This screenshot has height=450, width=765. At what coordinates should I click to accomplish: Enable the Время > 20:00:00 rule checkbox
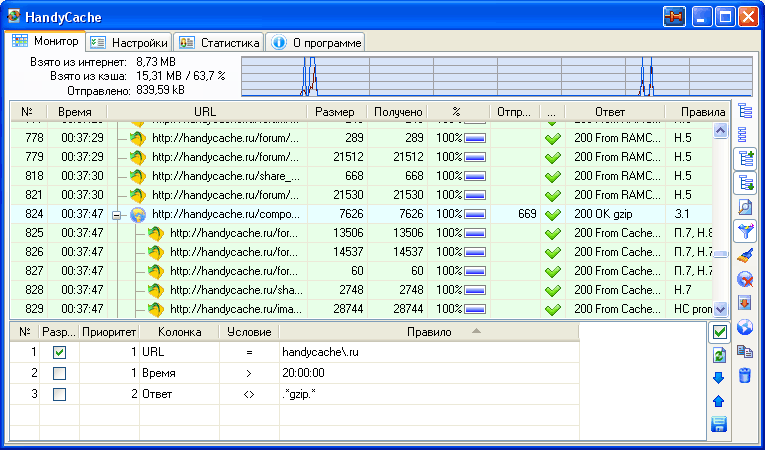pos(60,373)
